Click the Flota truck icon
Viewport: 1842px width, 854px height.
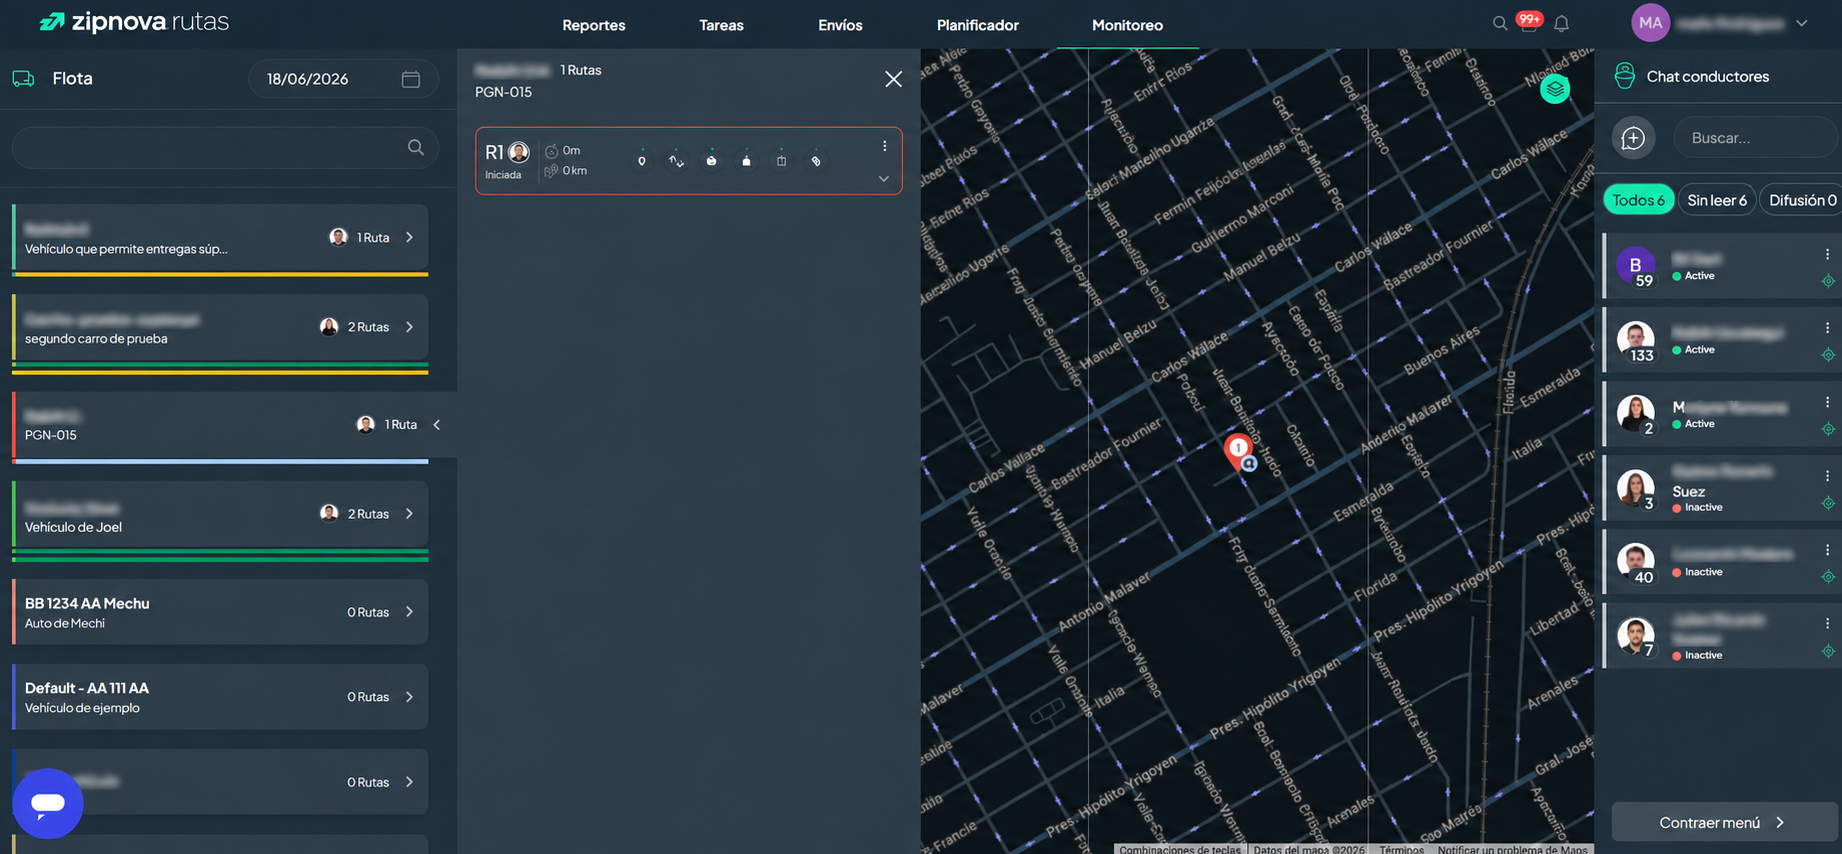tap(23, 79)
